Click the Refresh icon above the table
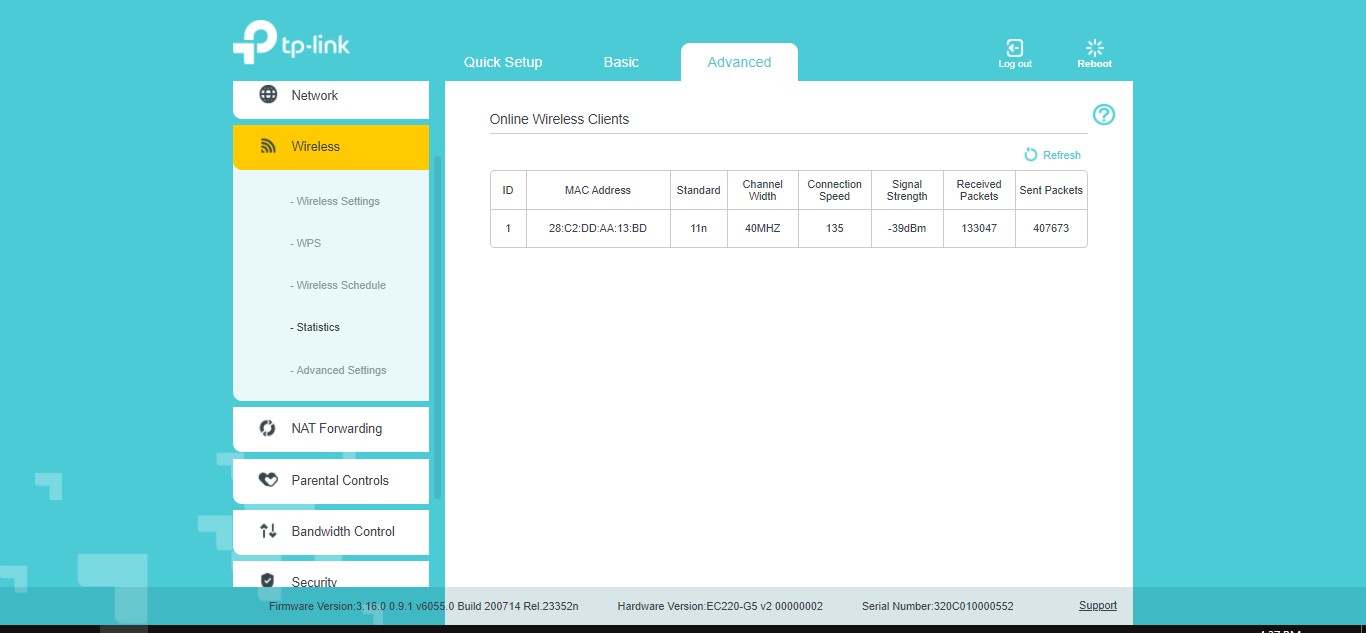This screenshot has width=1366, height=633. (1031, 155)
